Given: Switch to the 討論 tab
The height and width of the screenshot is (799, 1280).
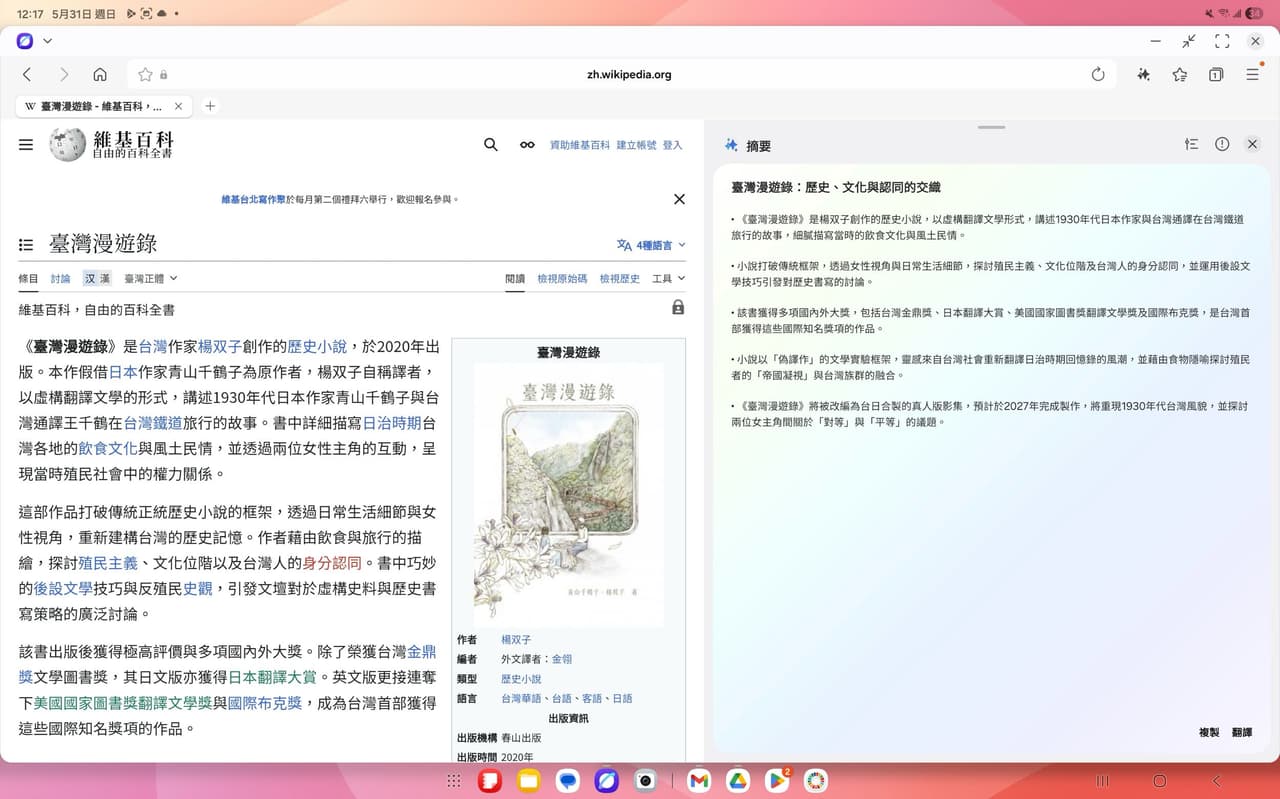Looking at the screenshot, I should tap(61, 278).
